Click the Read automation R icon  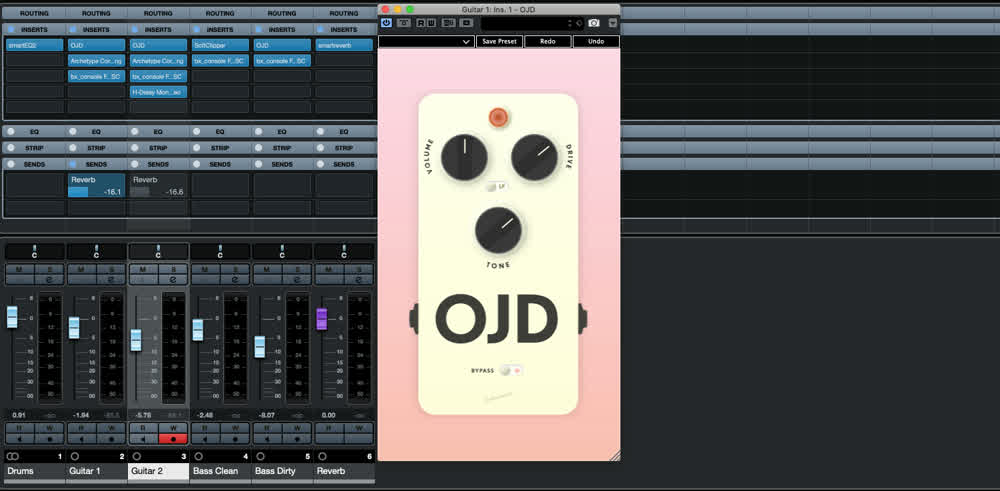[x=421, y=23]
